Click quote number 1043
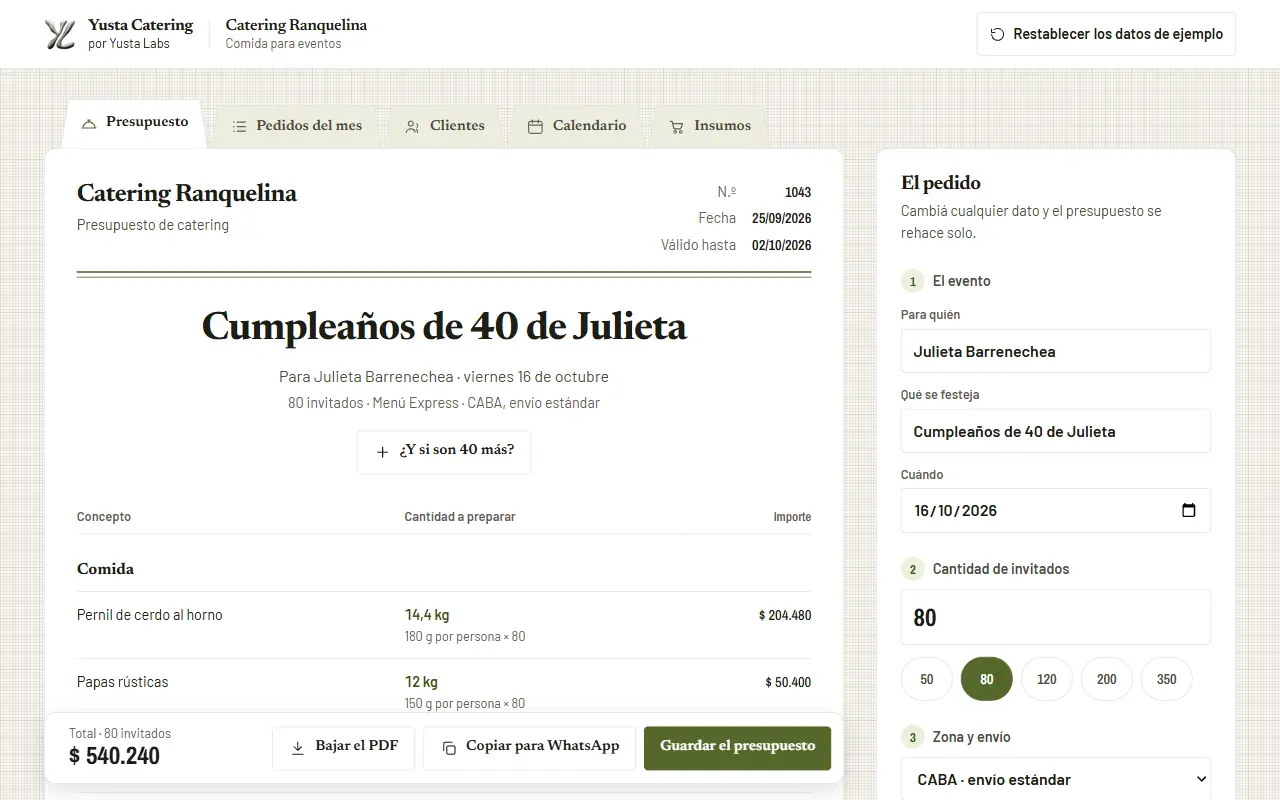The height and width of the screenshot is (800, 1280). (798, 192)
